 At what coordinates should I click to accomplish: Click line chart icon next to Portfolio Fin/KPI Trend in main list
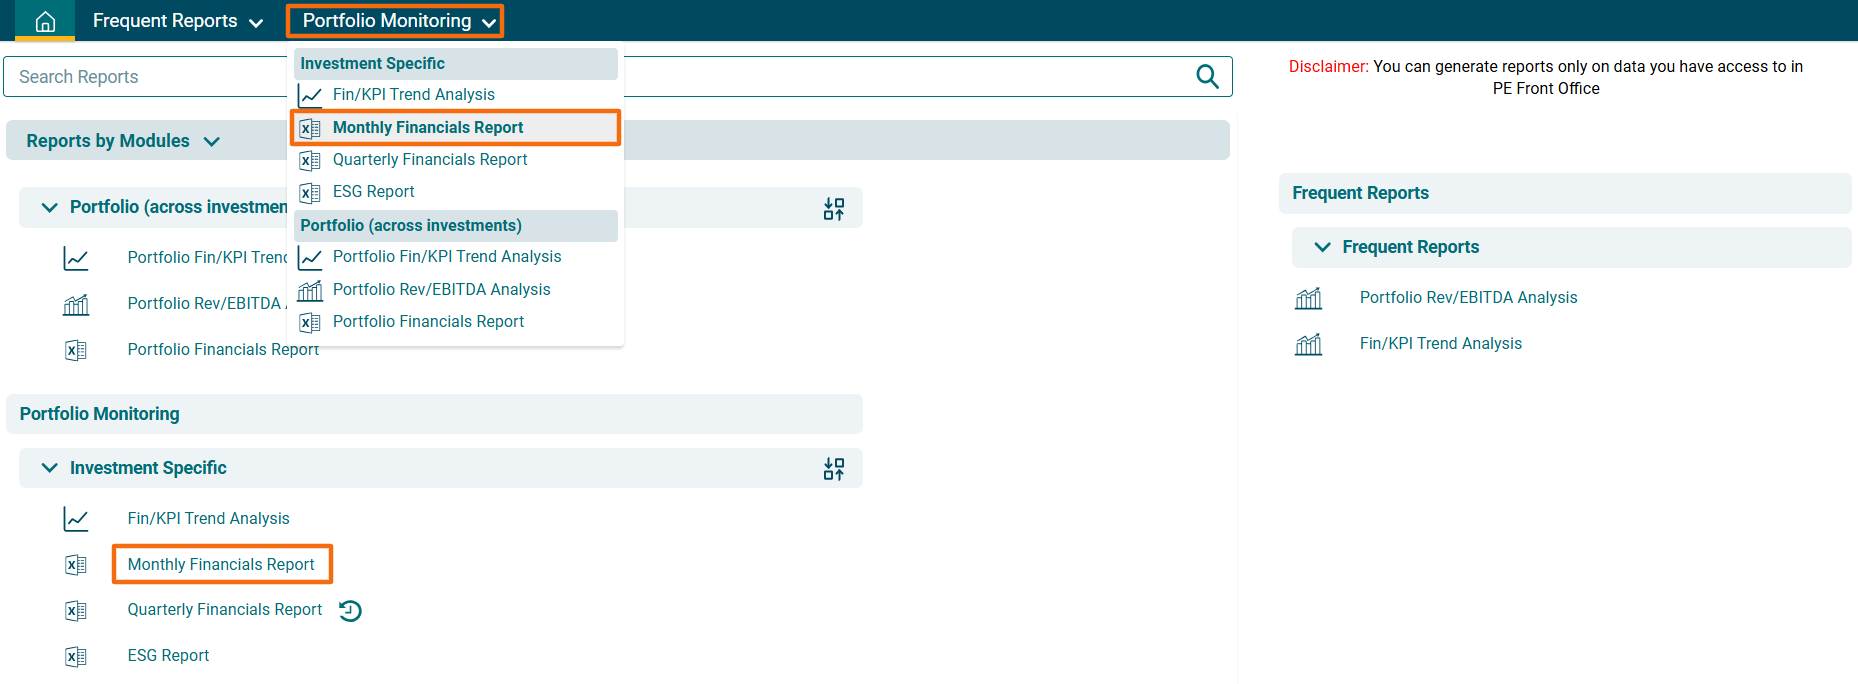click(76, 259)
